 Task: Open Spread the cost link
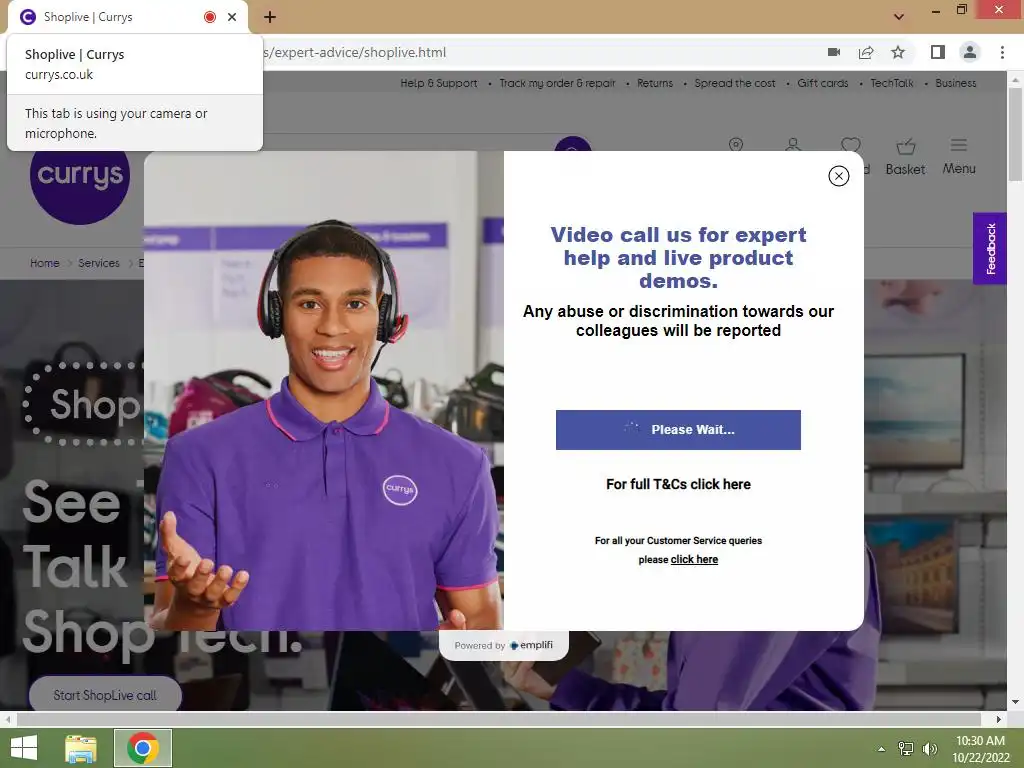(x=735, y=83)
